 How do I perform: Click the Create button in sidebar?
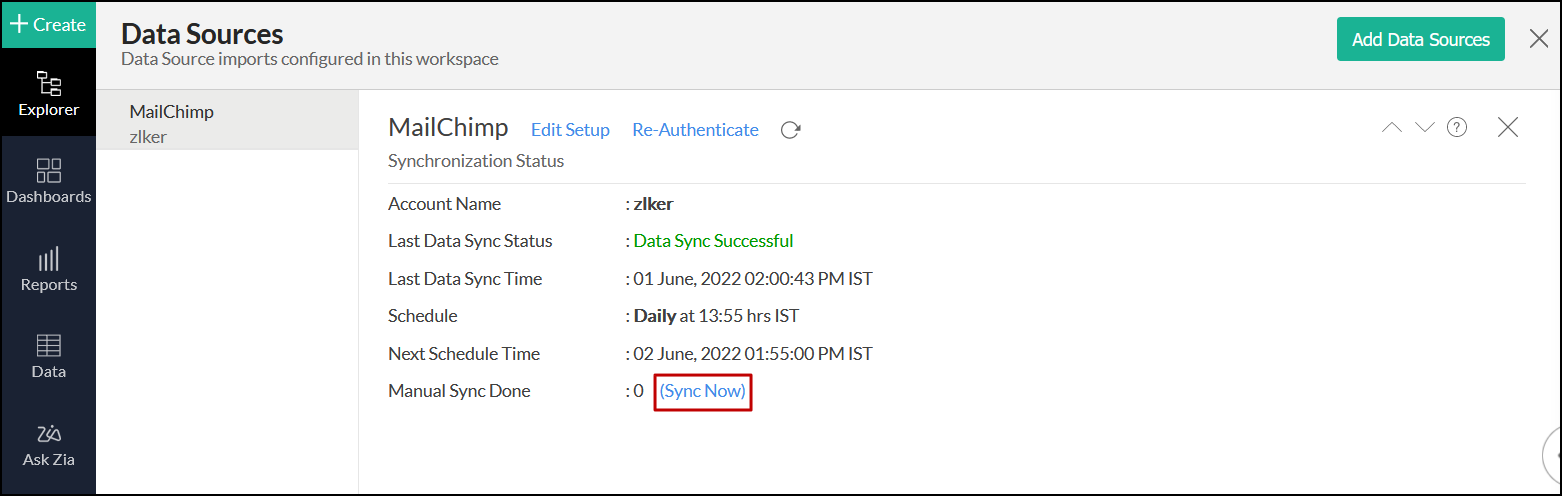[x=48, y=25]
